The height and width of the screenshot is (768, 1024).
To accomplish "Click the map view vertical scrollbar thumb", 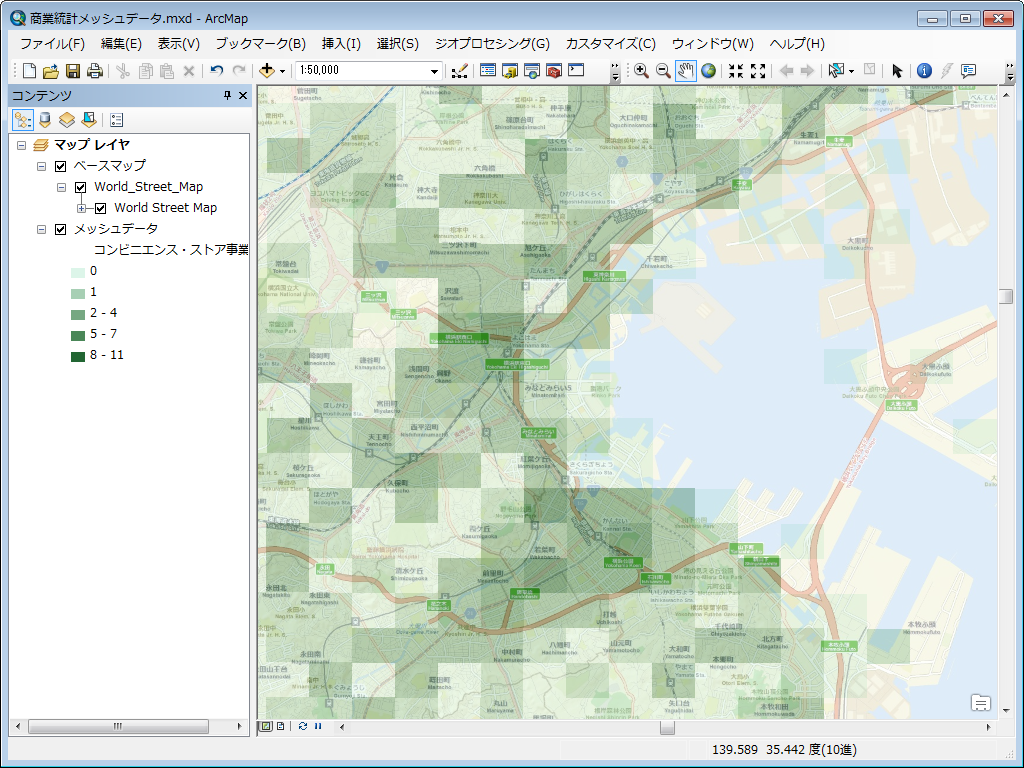I will click(x=1006, y=296).
